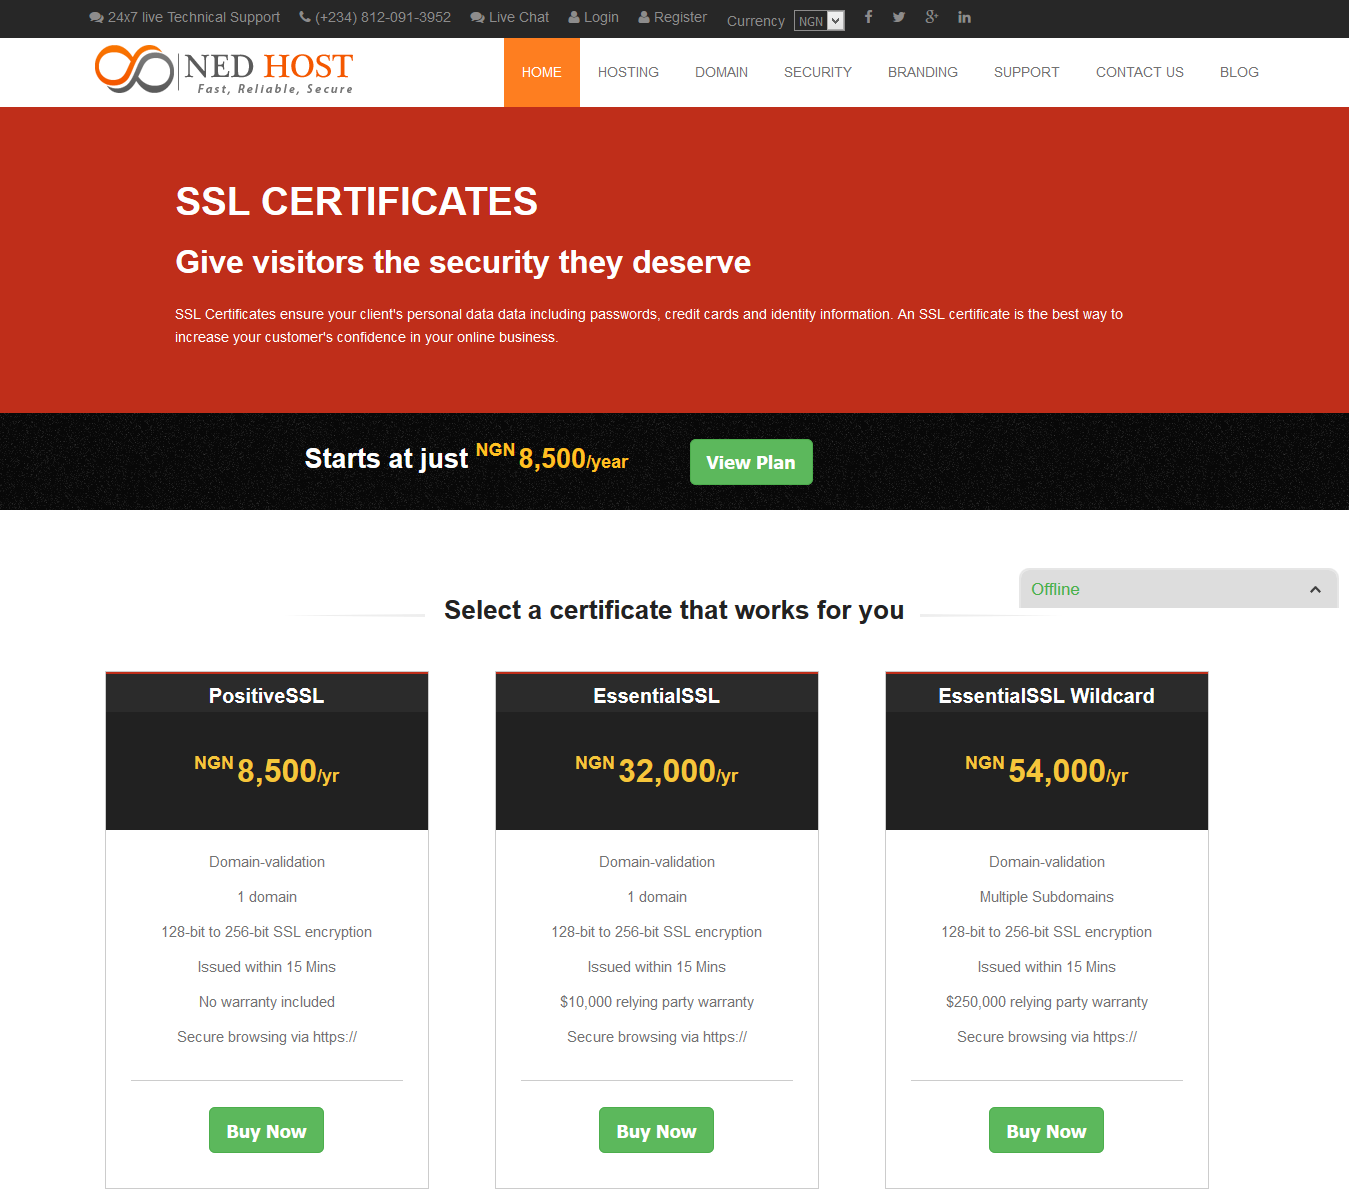Open the NGN currency dropdown
The height and width of the screenshot is (1199, 1349).
pos(819,21)
